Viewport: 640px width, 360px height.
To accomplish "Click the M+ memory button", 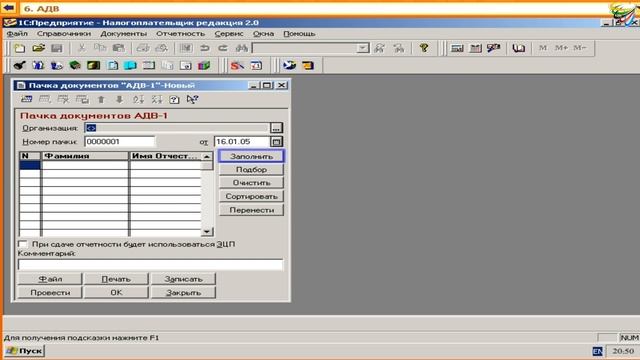I will [561, 48].
